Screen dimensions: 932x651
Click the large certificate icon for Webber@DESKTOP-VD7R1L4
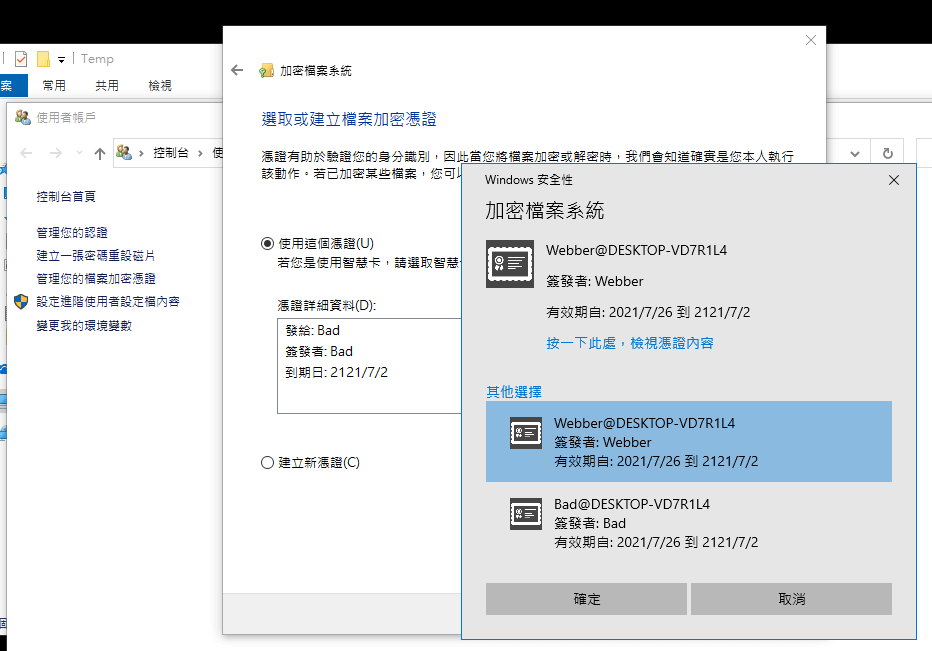pos(509,264)
